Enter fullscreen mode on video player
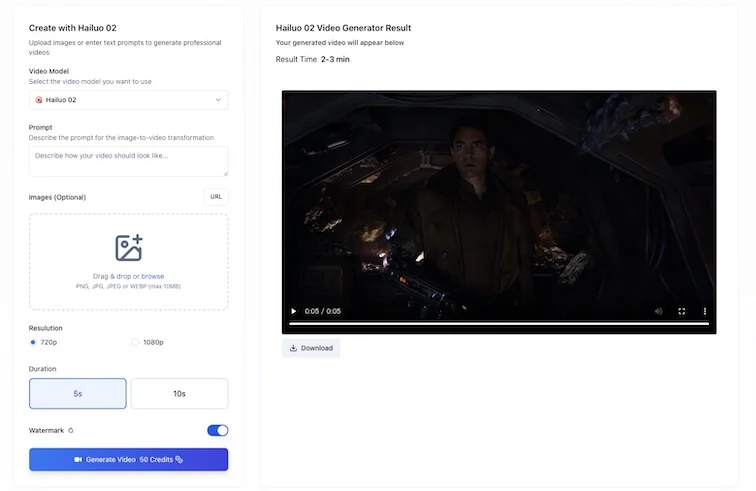The image size is (756, 491). (x=682, y=311)
